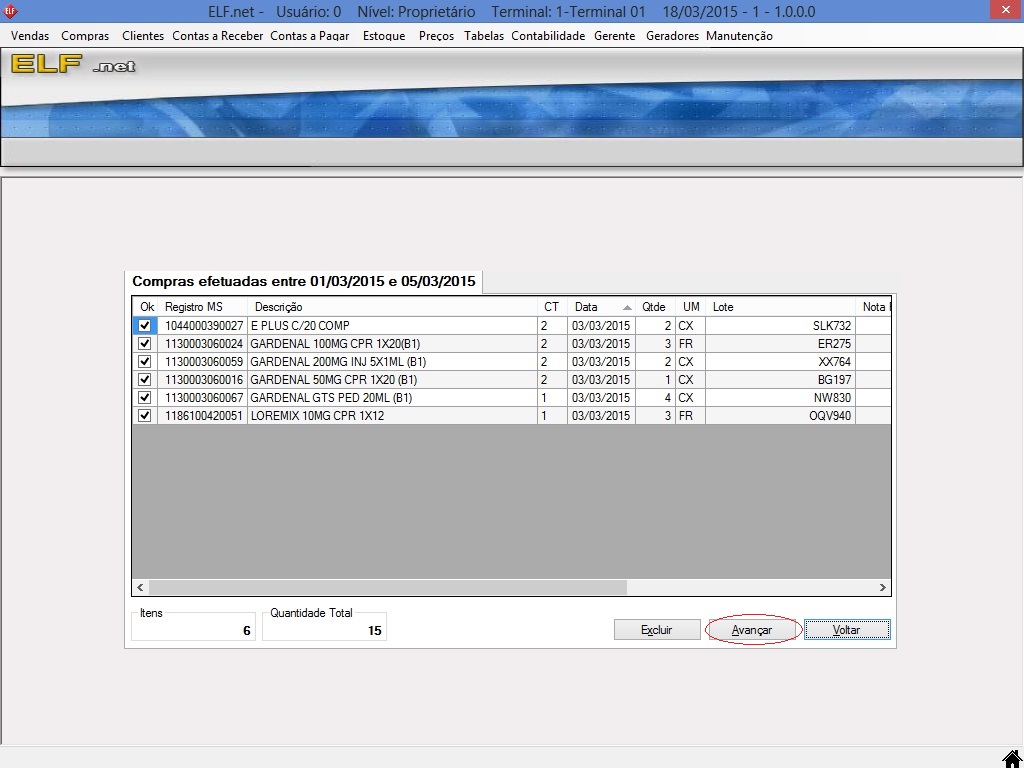
Task: Sort by the Data column header
Action: click(601, 307)
